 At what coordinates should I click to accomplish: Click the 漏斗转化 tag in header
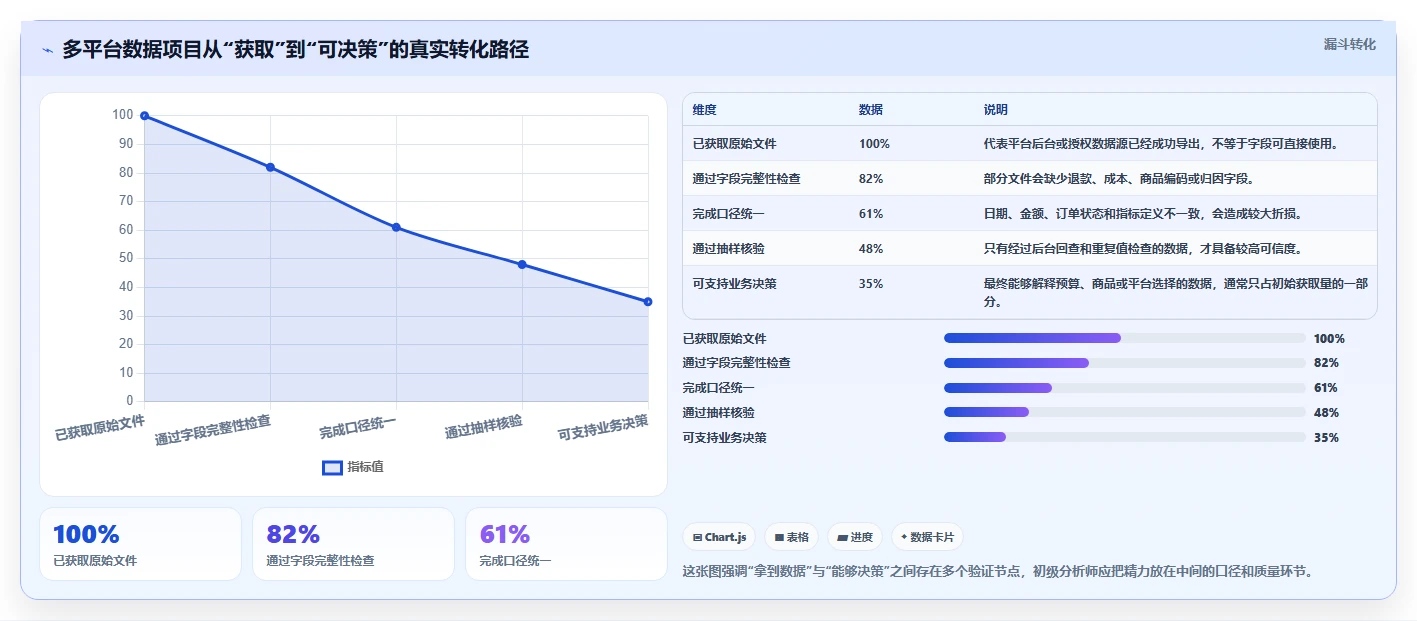tap(1349, 44)
